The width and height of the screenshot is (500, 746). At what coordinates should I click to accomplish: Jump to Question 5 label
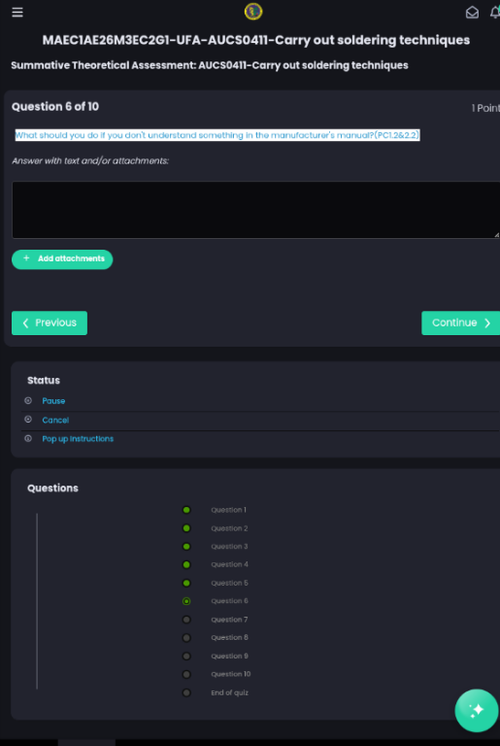[230, 583]
